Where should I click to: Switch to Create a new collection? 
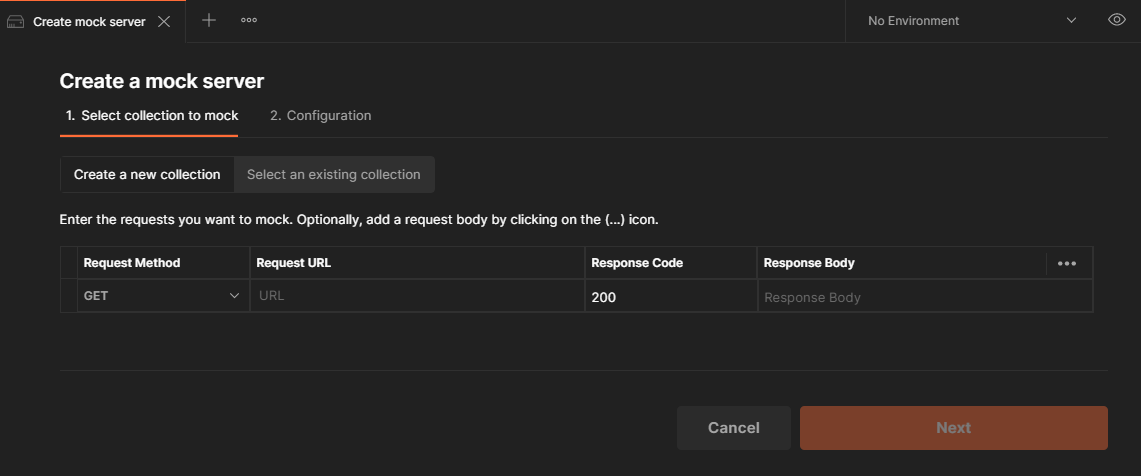147,175
